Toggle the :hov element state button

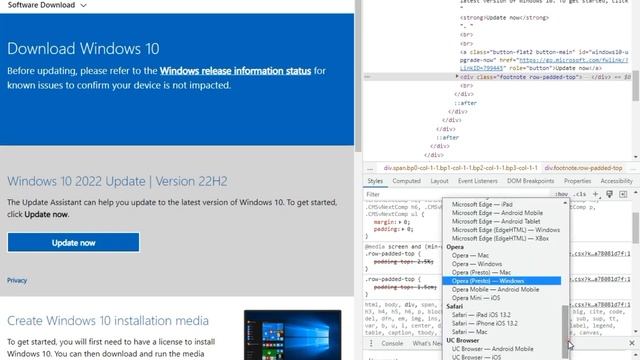[561, 194]
